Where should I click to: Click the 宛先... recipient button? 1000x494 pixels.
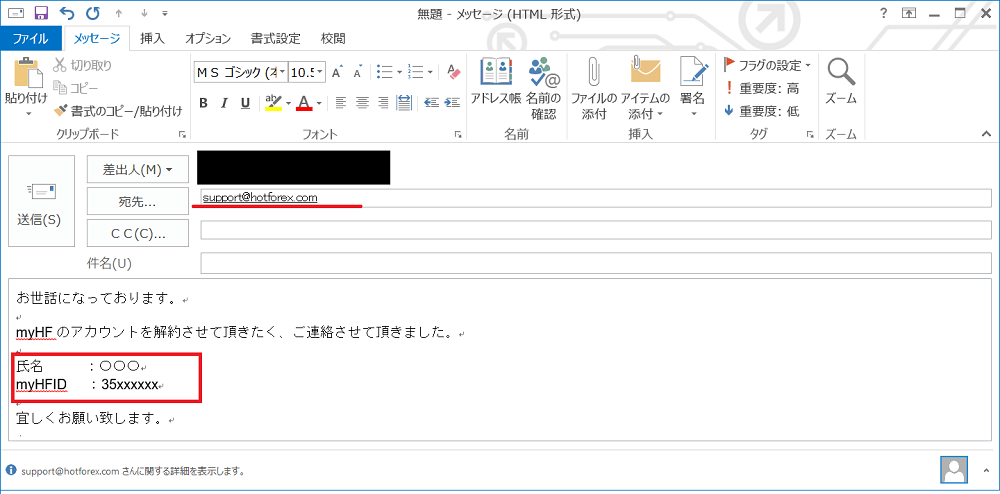click(137, 201)
